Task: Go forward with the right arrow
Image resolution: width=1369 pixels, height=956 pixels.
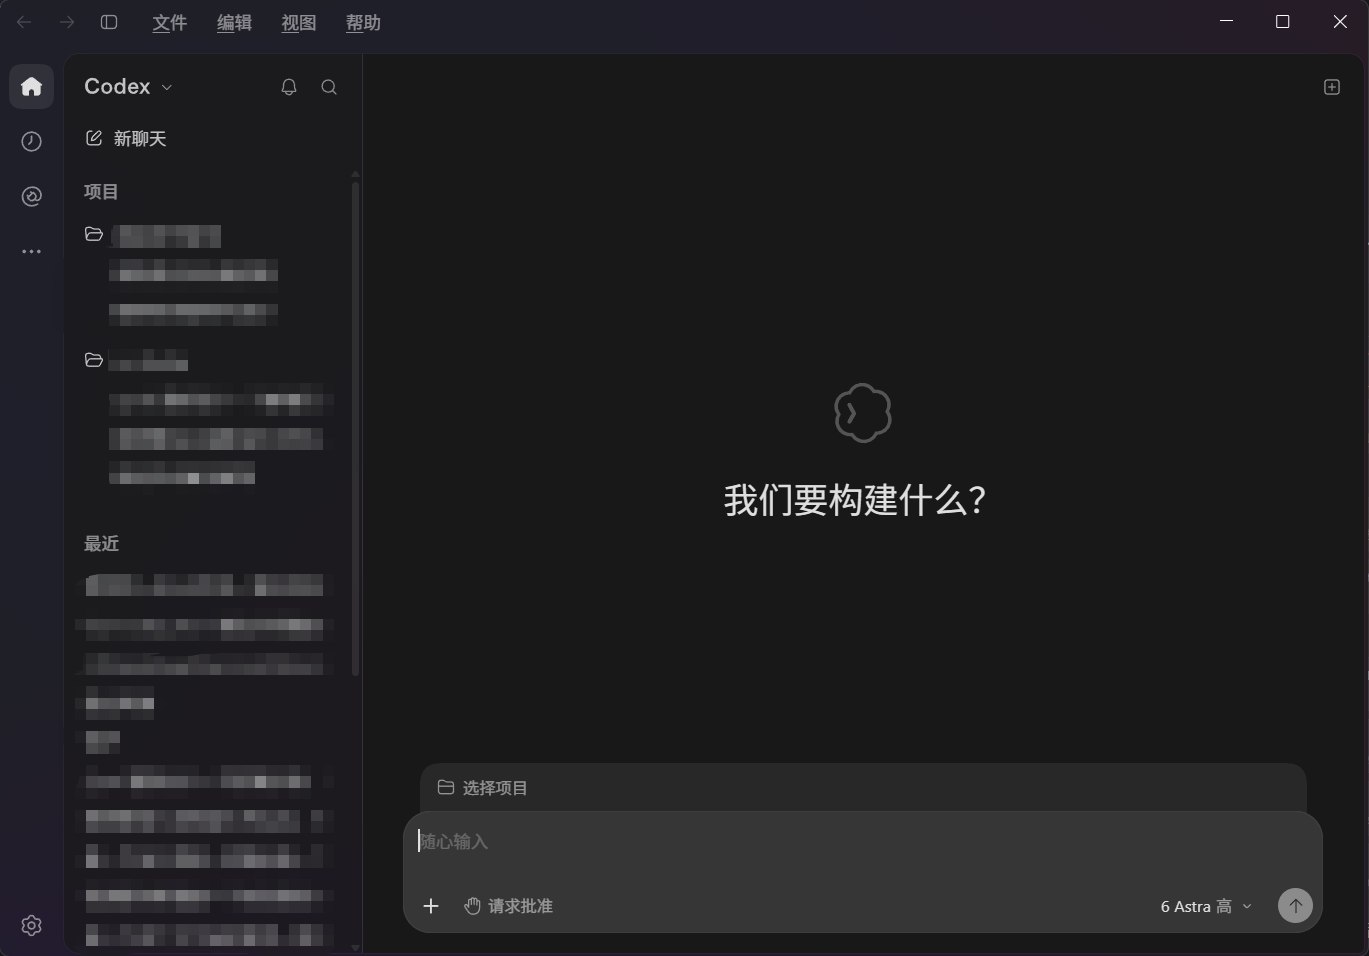Action: 67,22
